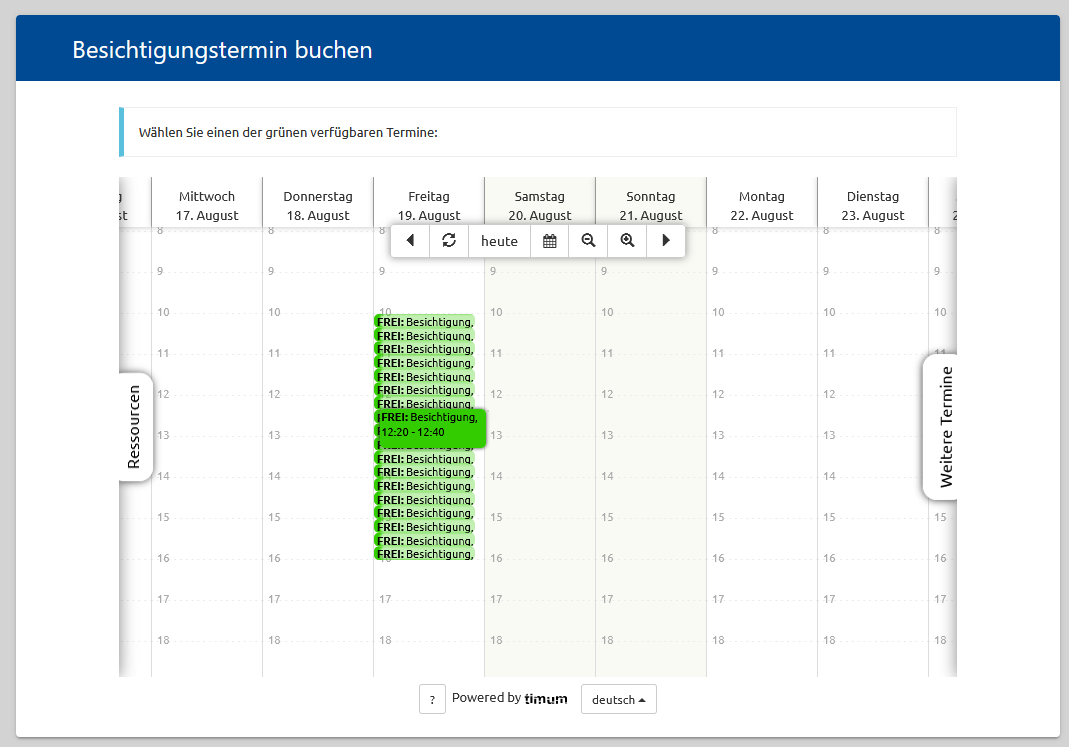The image size is (1069, 747).
Task: Pick the first FREI slot on Friday at 10:00
Action: pos(424,321)
